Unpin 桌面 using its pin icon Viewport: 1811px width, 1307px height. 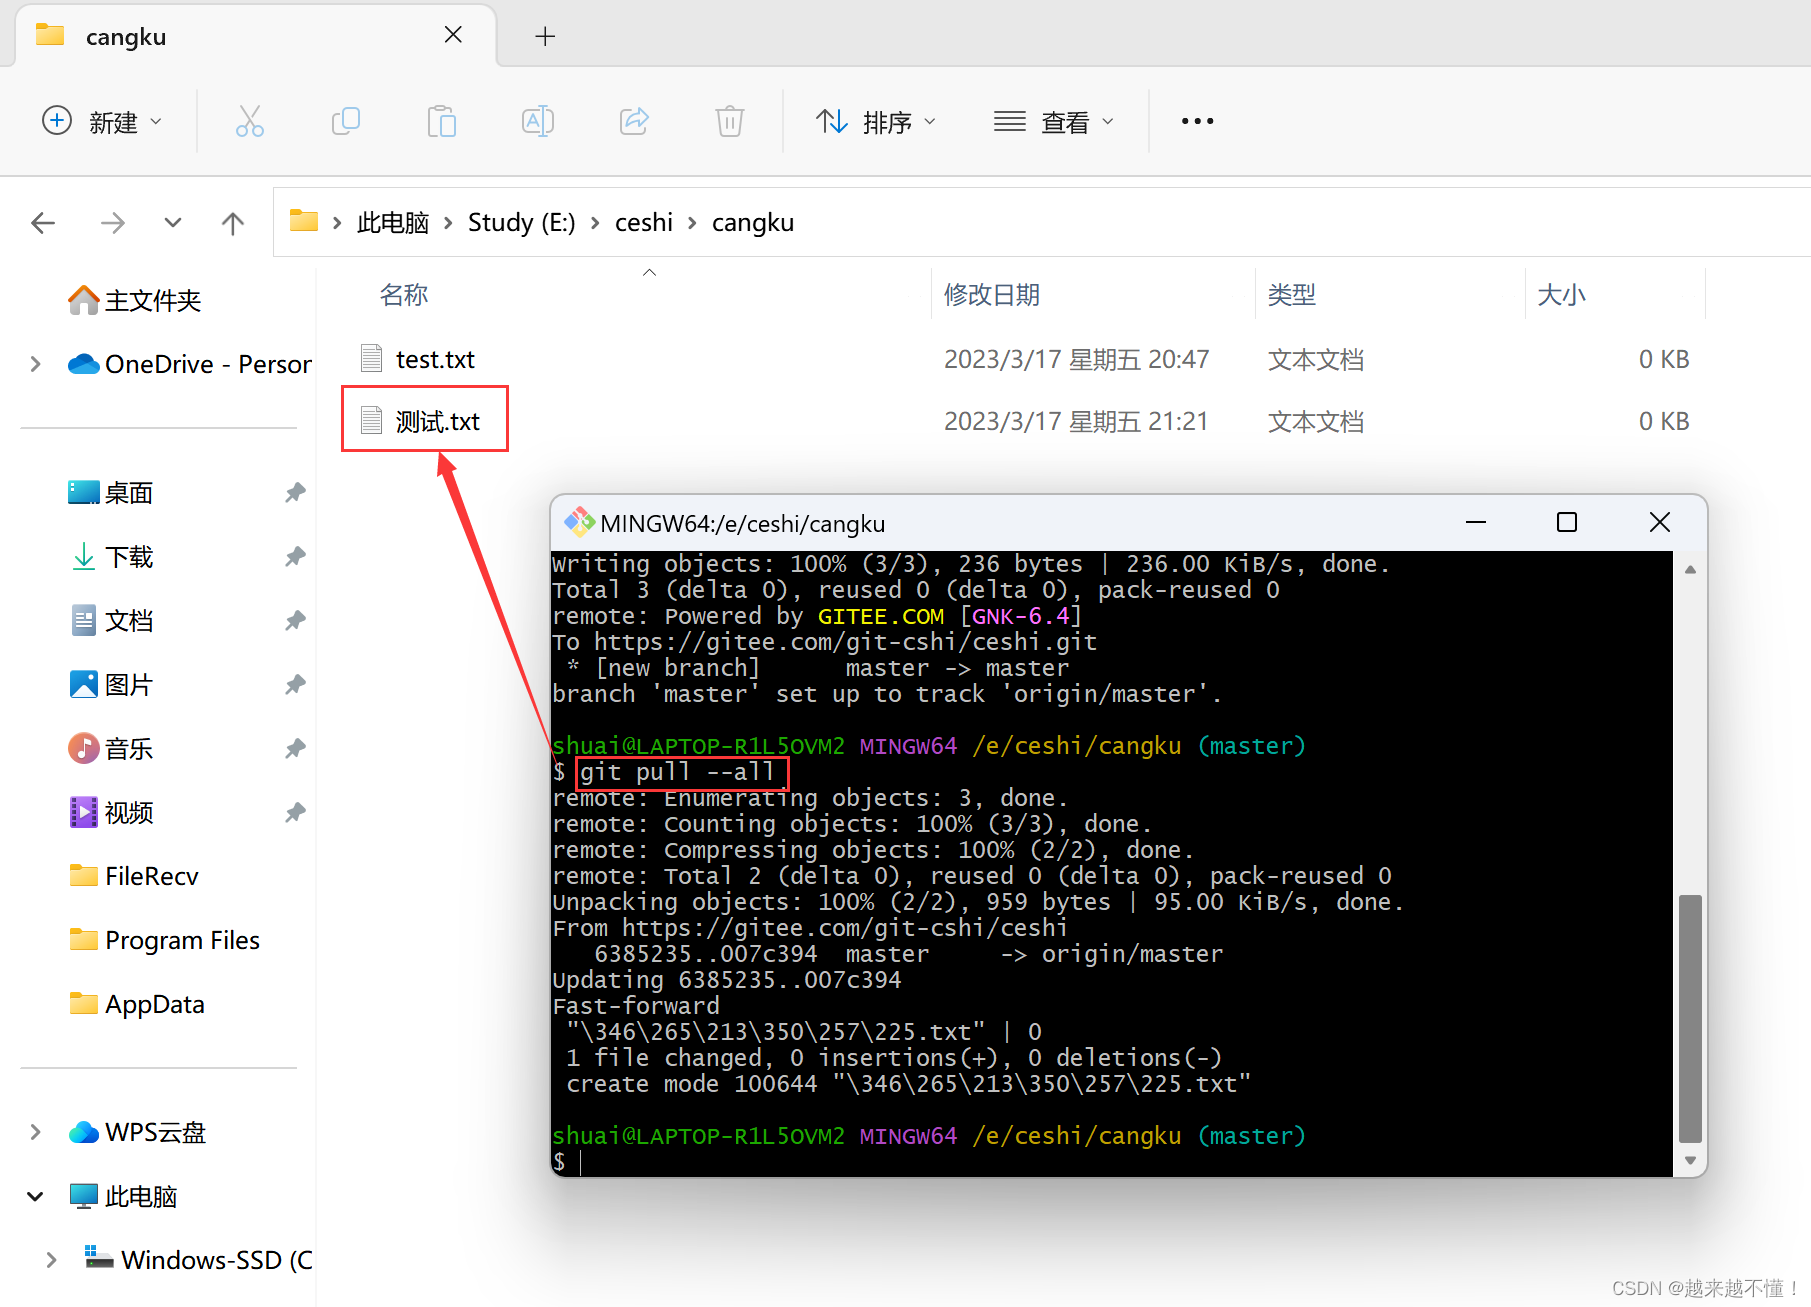tap(295, 492)
